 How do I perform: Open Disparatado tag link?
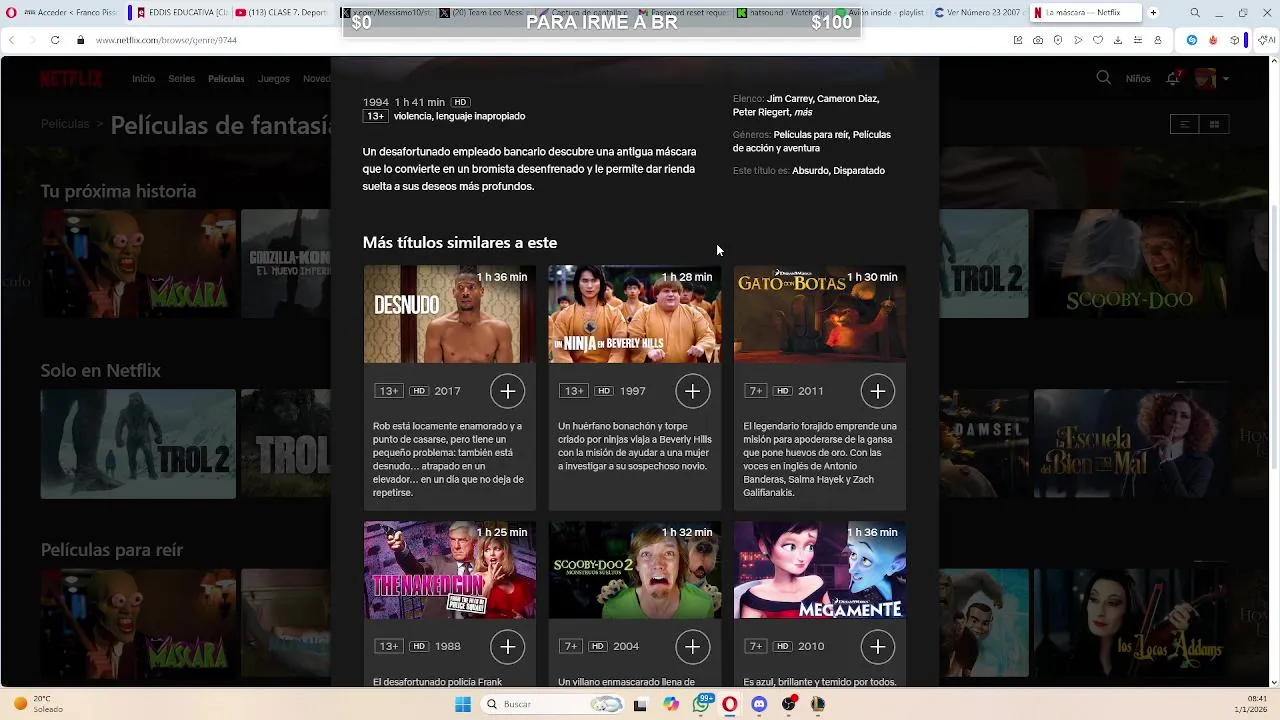click(x=859, y=171)
